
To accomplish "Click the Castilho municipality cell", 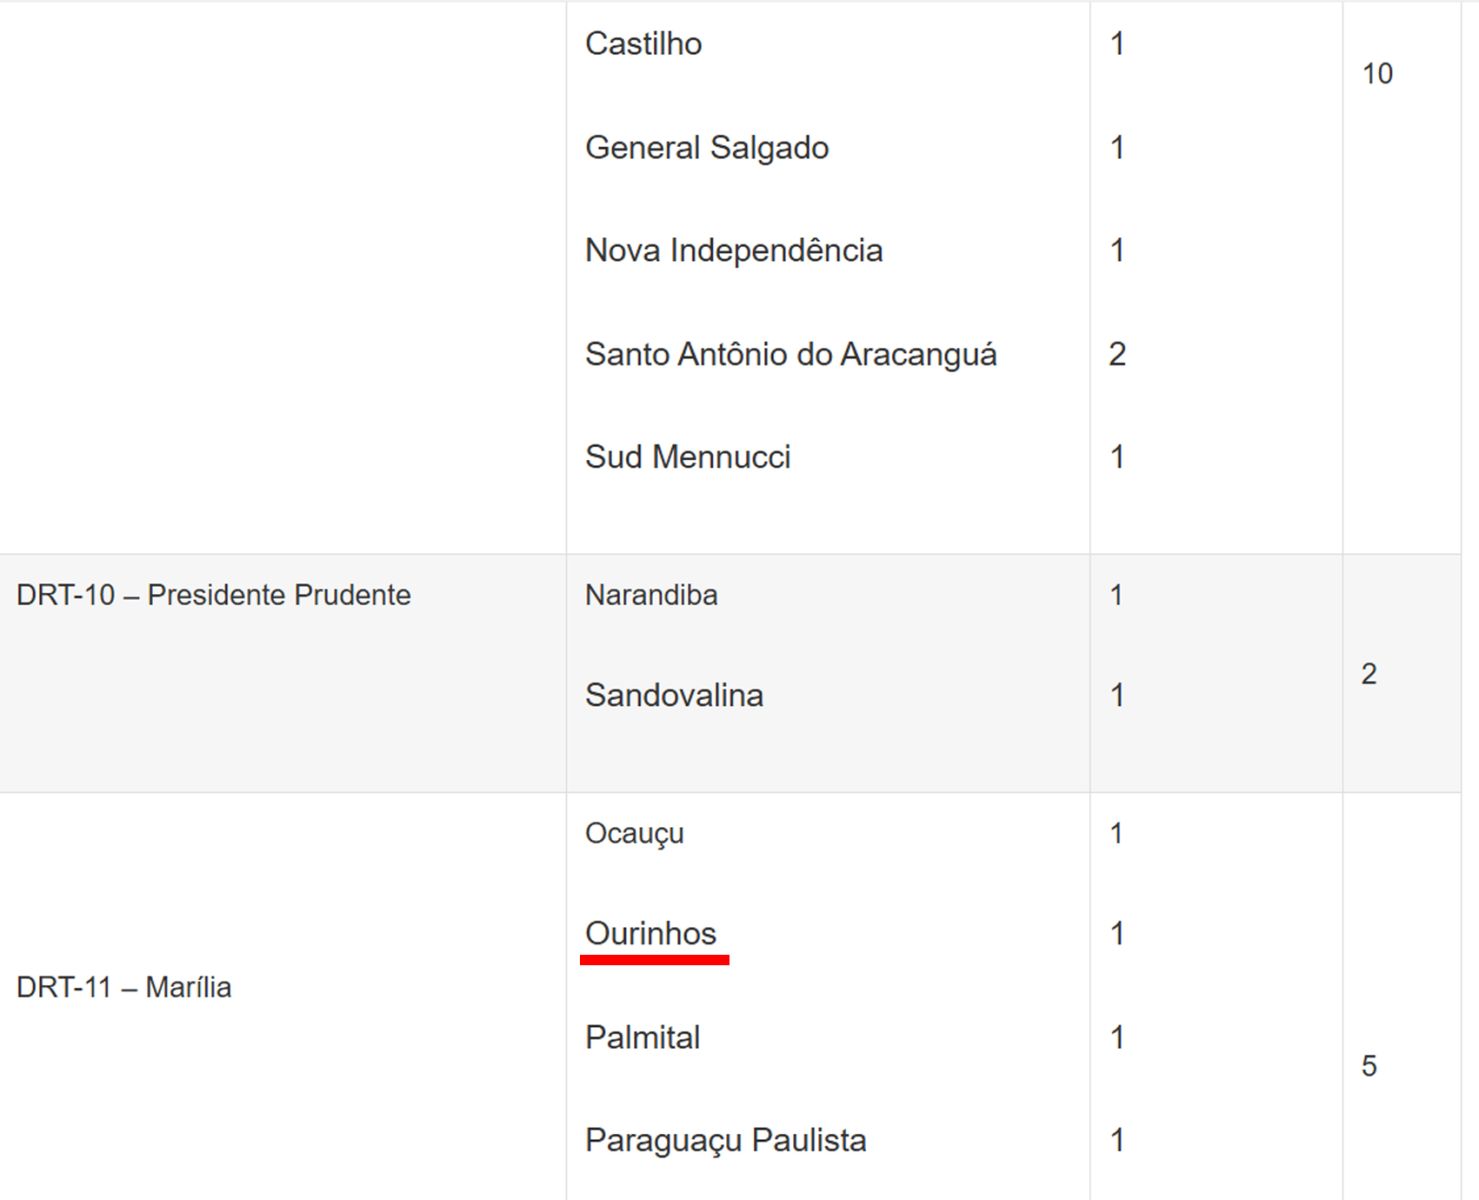I will point(643,44).
